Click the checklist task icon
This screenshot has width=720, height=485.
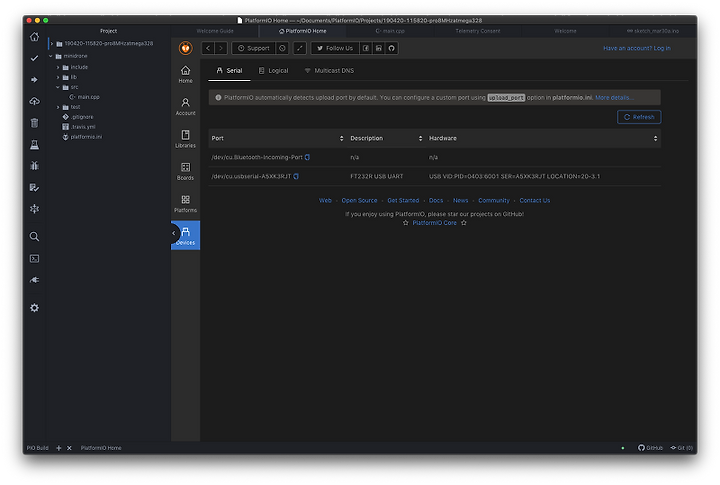coord(34,187)
